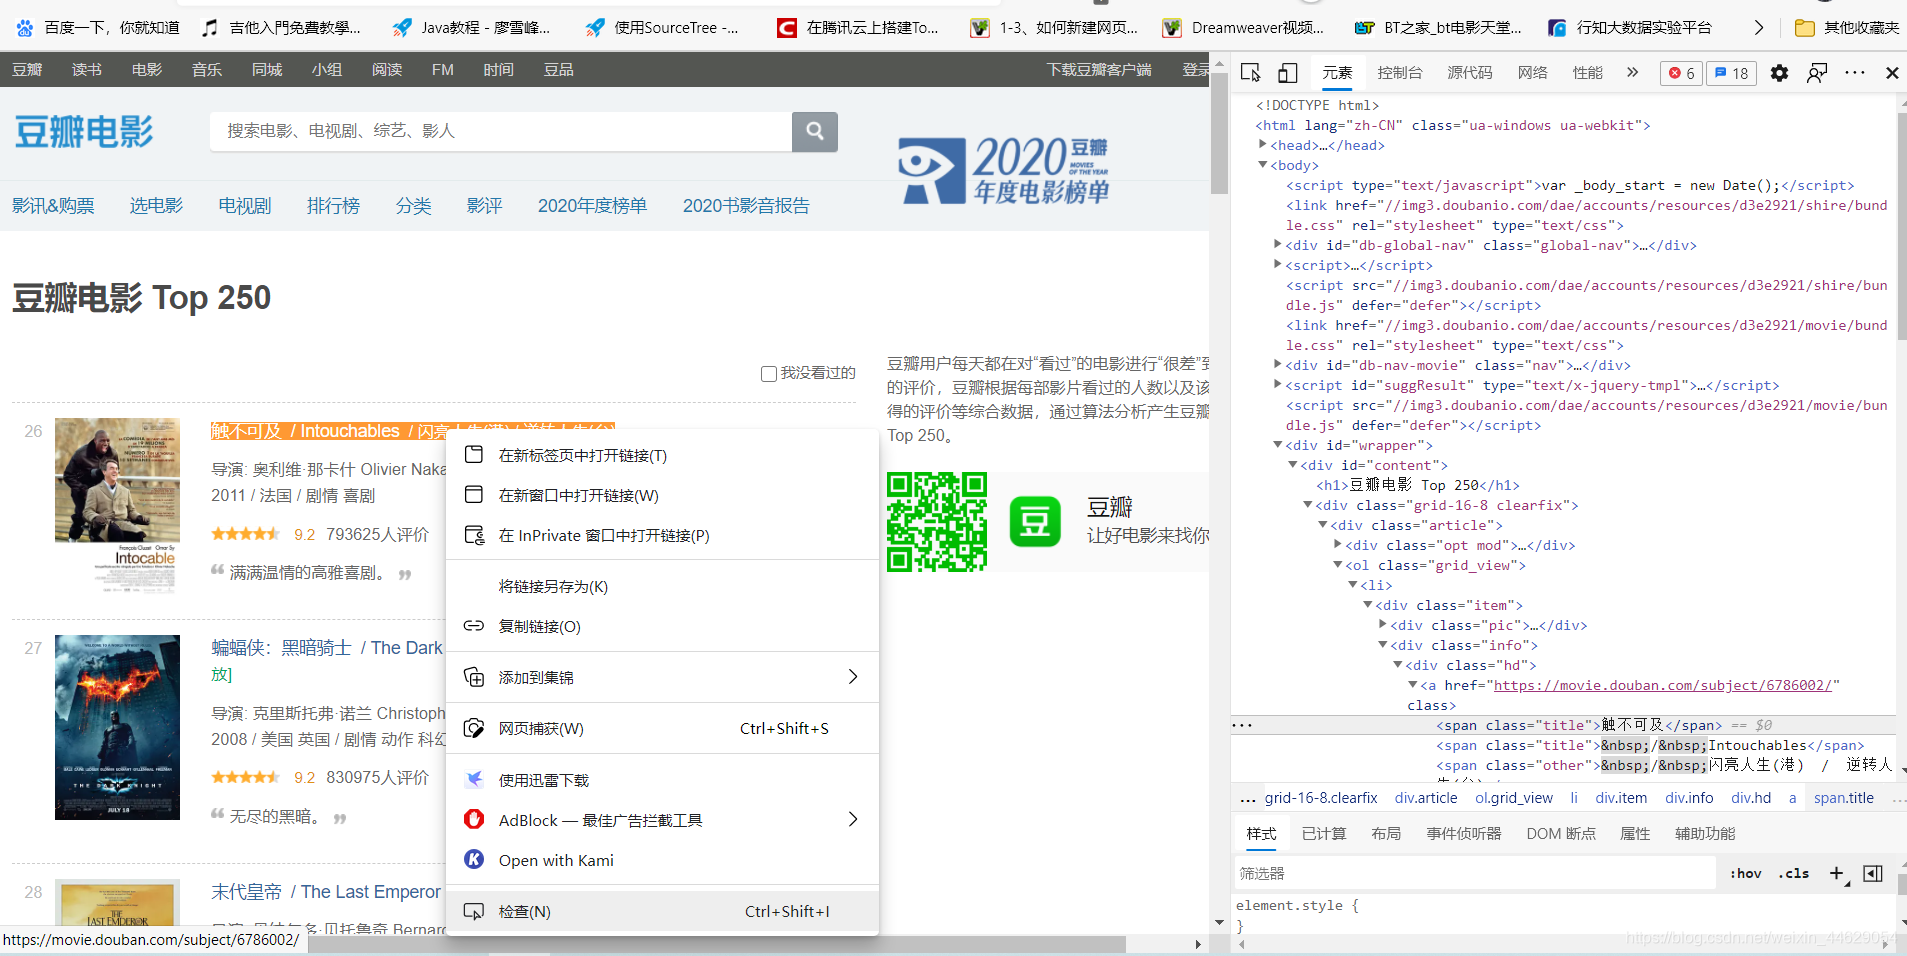Open the 2020年度榜单 link
The image size is (1907, 956).
(x=591, y=205)
